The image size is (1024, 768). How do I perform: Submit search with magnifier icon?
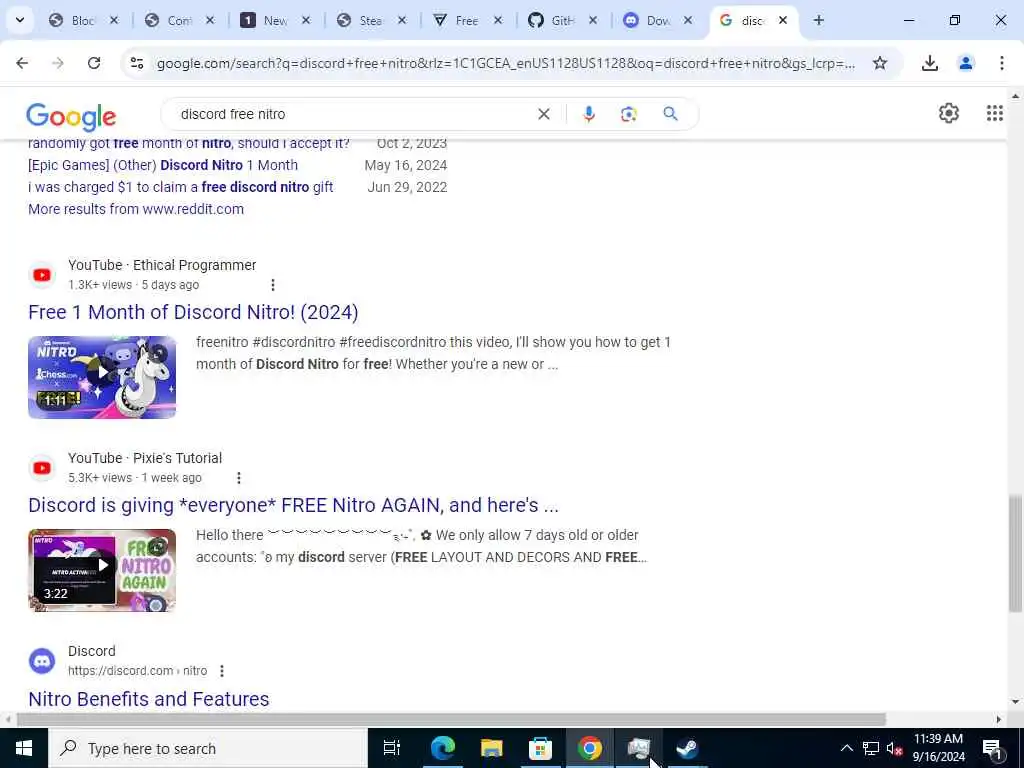click(x=670, y=114)
